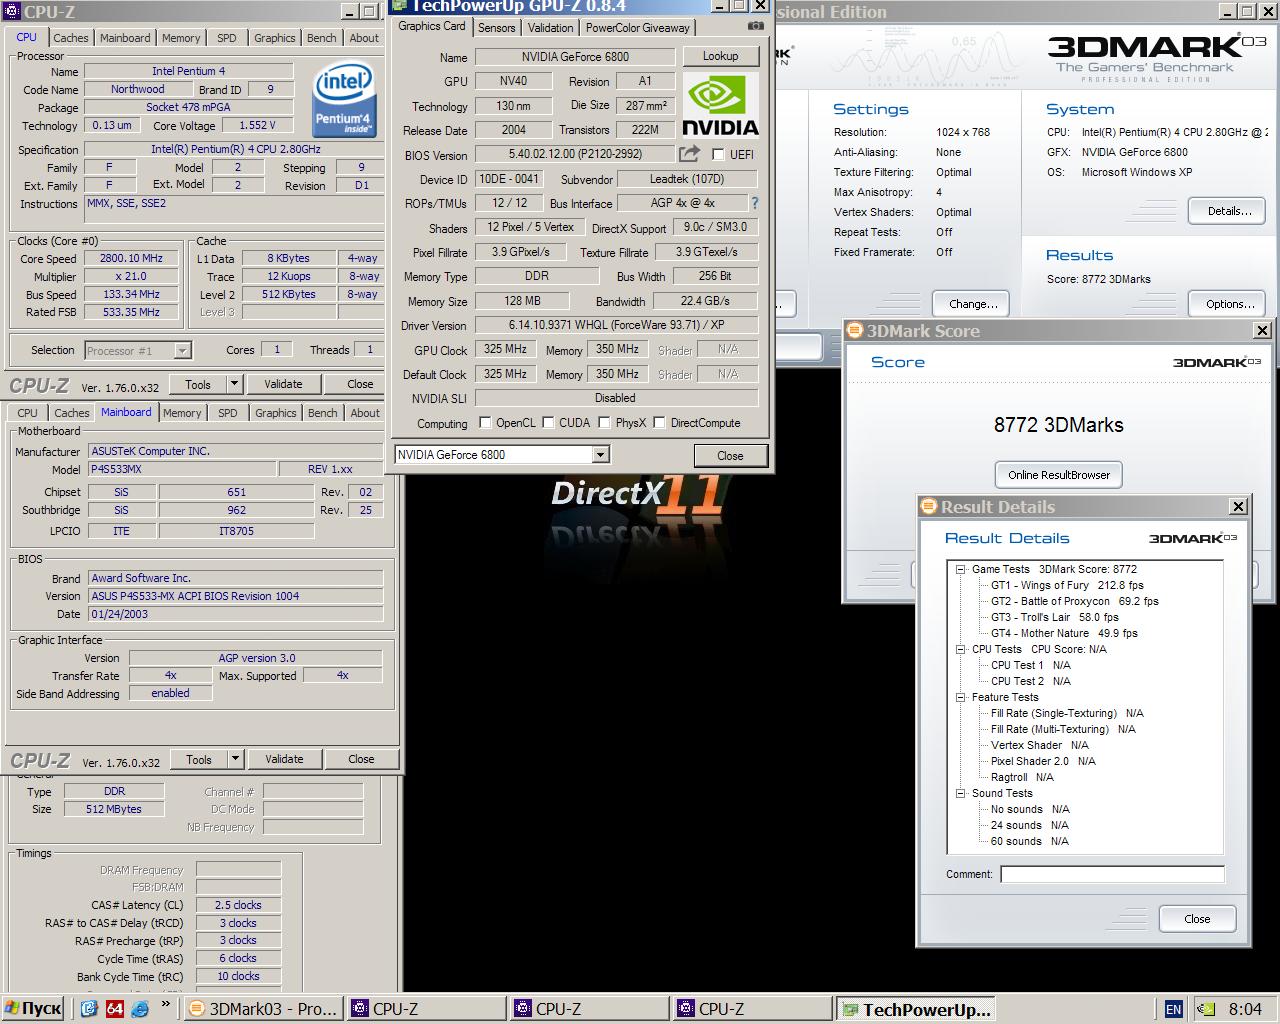Open the Пуск start button
Screen dimensions: 1280x1024
(33, 1008)
